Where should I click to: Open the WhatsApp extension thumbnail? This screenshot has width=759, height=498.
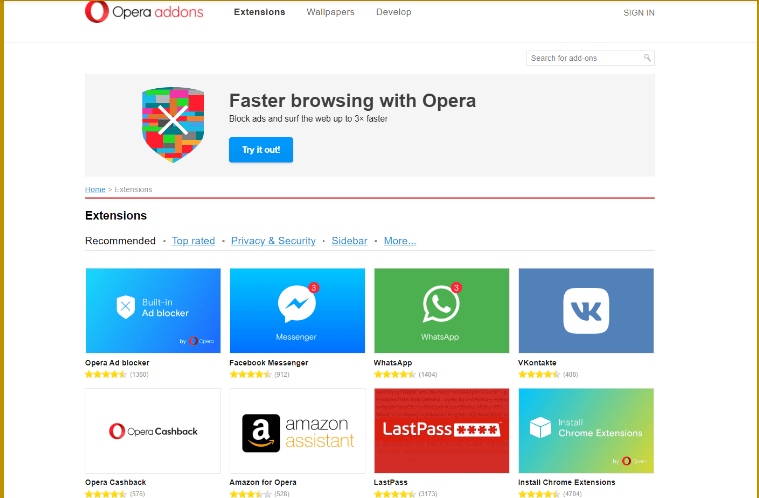pyautogui.click(x=441, y=311)
